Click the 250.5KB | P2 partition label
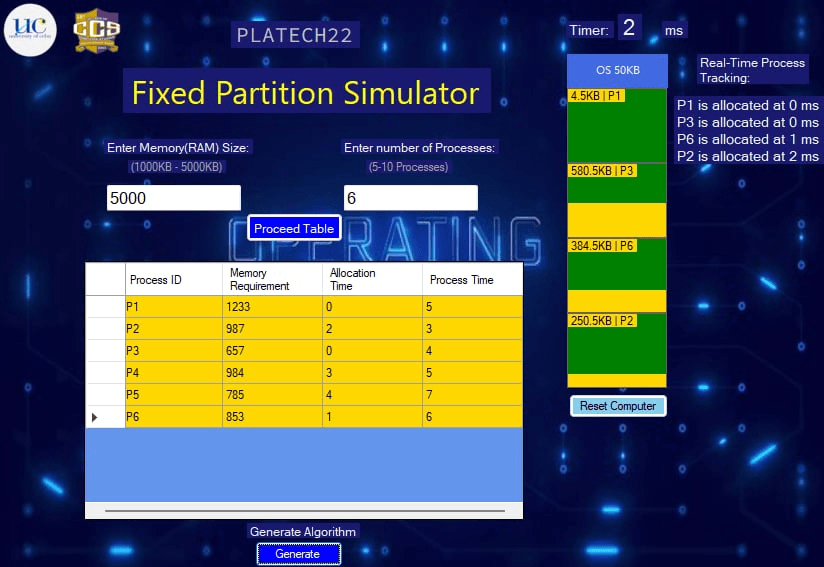The image size is (824, 567). (602, 321)
